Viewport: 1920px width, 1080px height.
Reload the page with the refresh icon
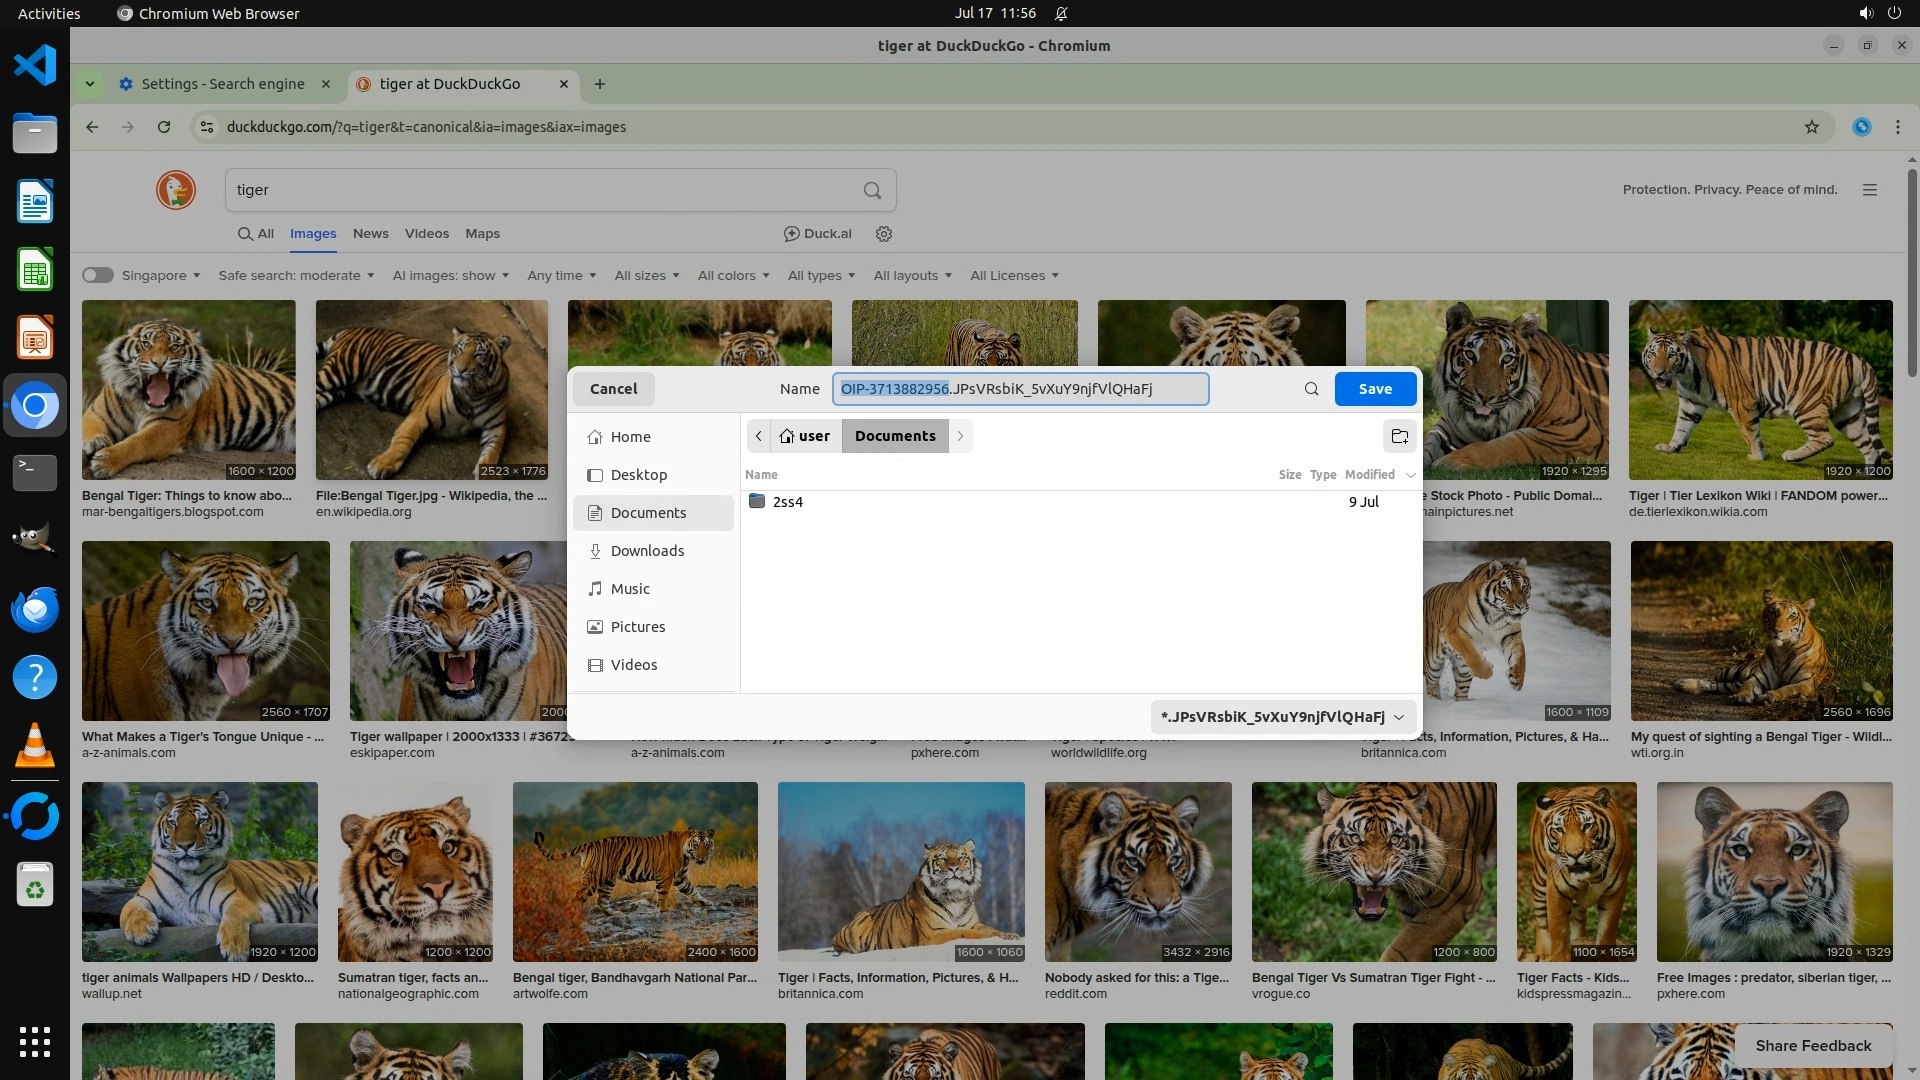[164, 127]
